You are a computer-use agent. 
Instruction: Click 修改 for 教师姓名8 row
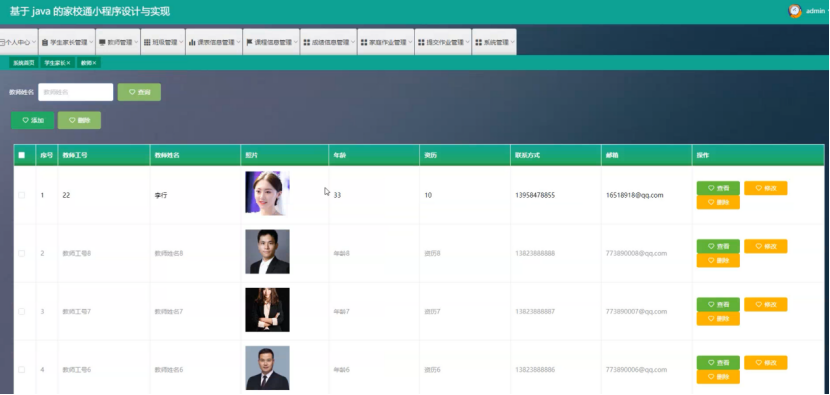pos(766,246)
